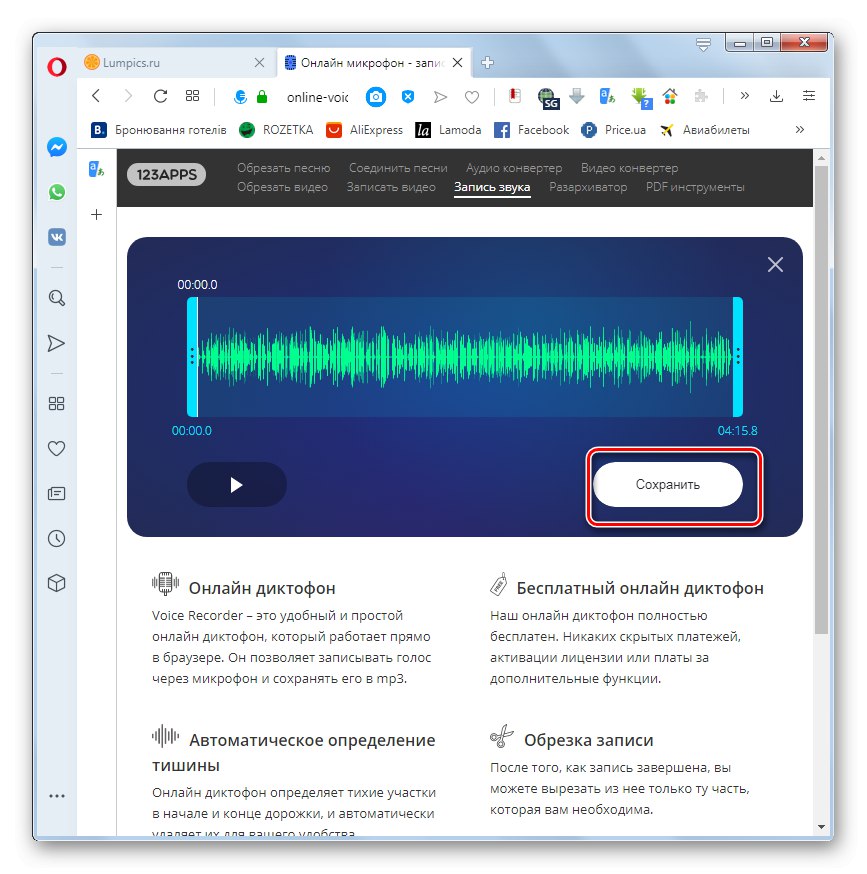
Task: Open Speed Dial from the sidebar grid icon
Action: 56,404
